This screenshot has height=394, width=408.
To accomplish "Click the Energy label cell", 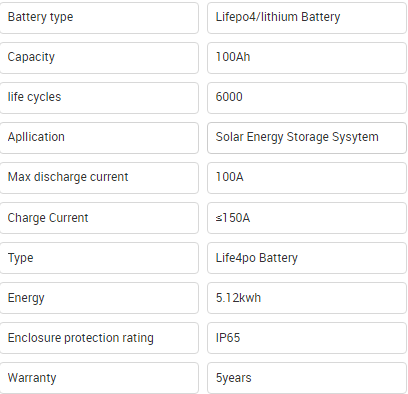I will point(99,298).
